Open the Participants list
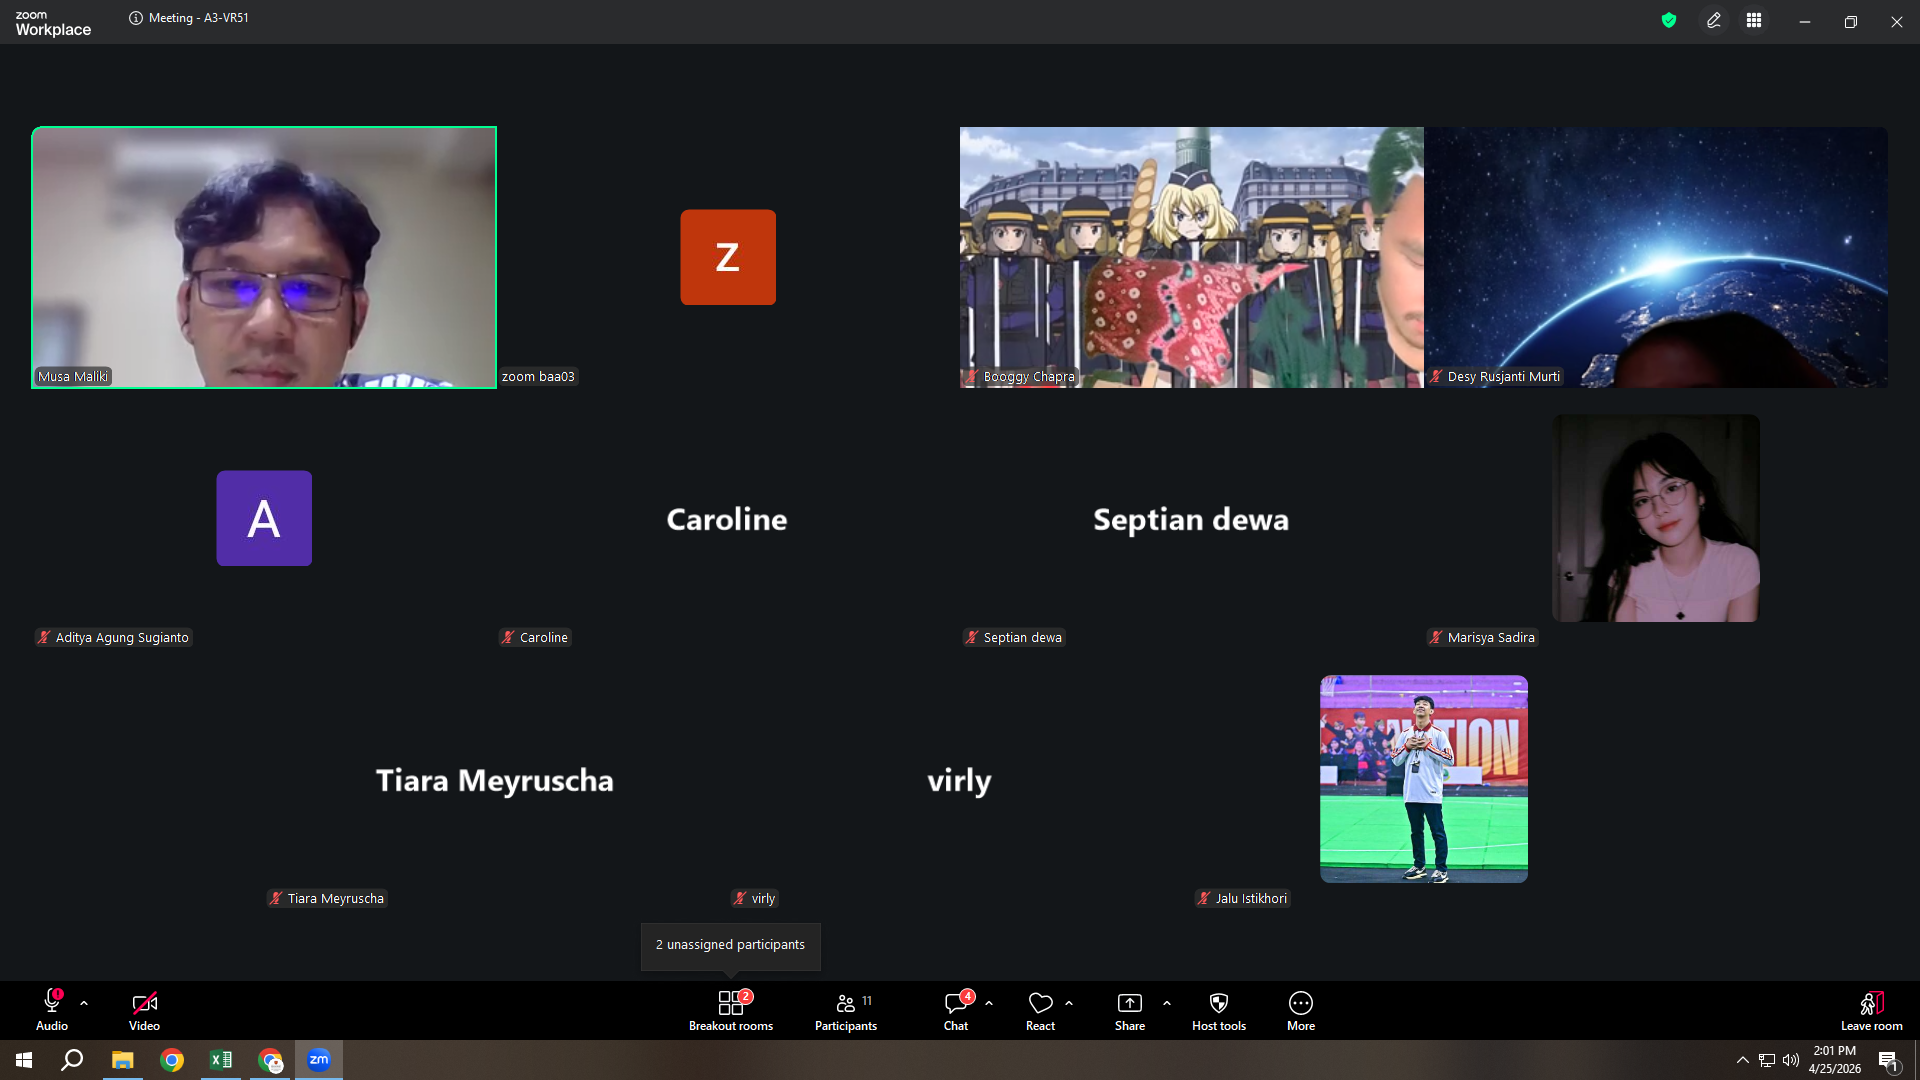Screen dimensions: 1920x1080 click(x=846, y=1010)
